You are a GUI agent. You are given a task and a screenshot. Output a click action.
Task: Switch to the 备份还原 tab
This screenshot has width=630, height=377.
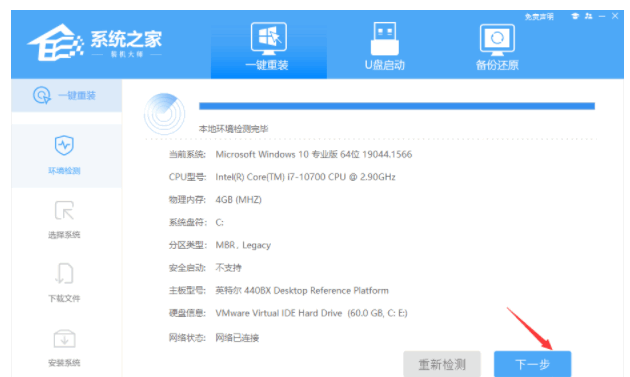click(497, 47)
